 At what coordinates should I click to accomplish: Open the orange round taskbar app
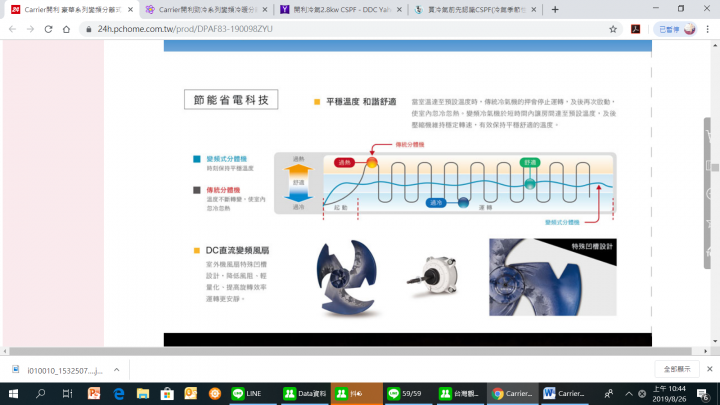point(214,394)
